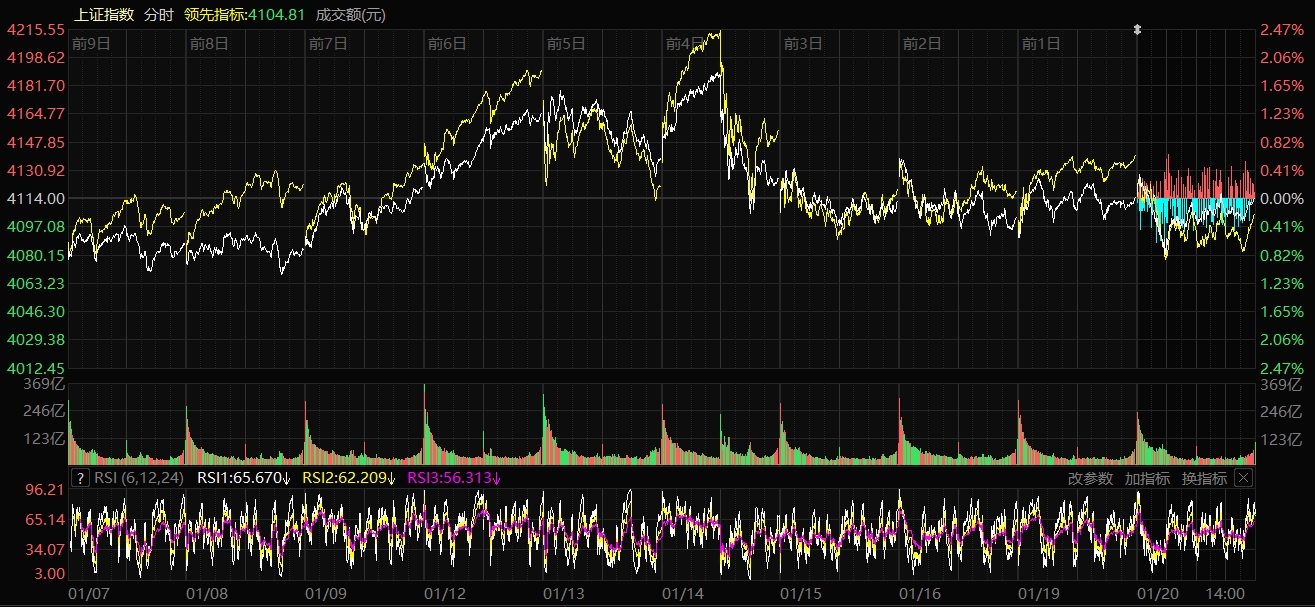Click the small marker icon above 01/20 session
Screen dimensions: 1315x607
tap(1137, 29)
